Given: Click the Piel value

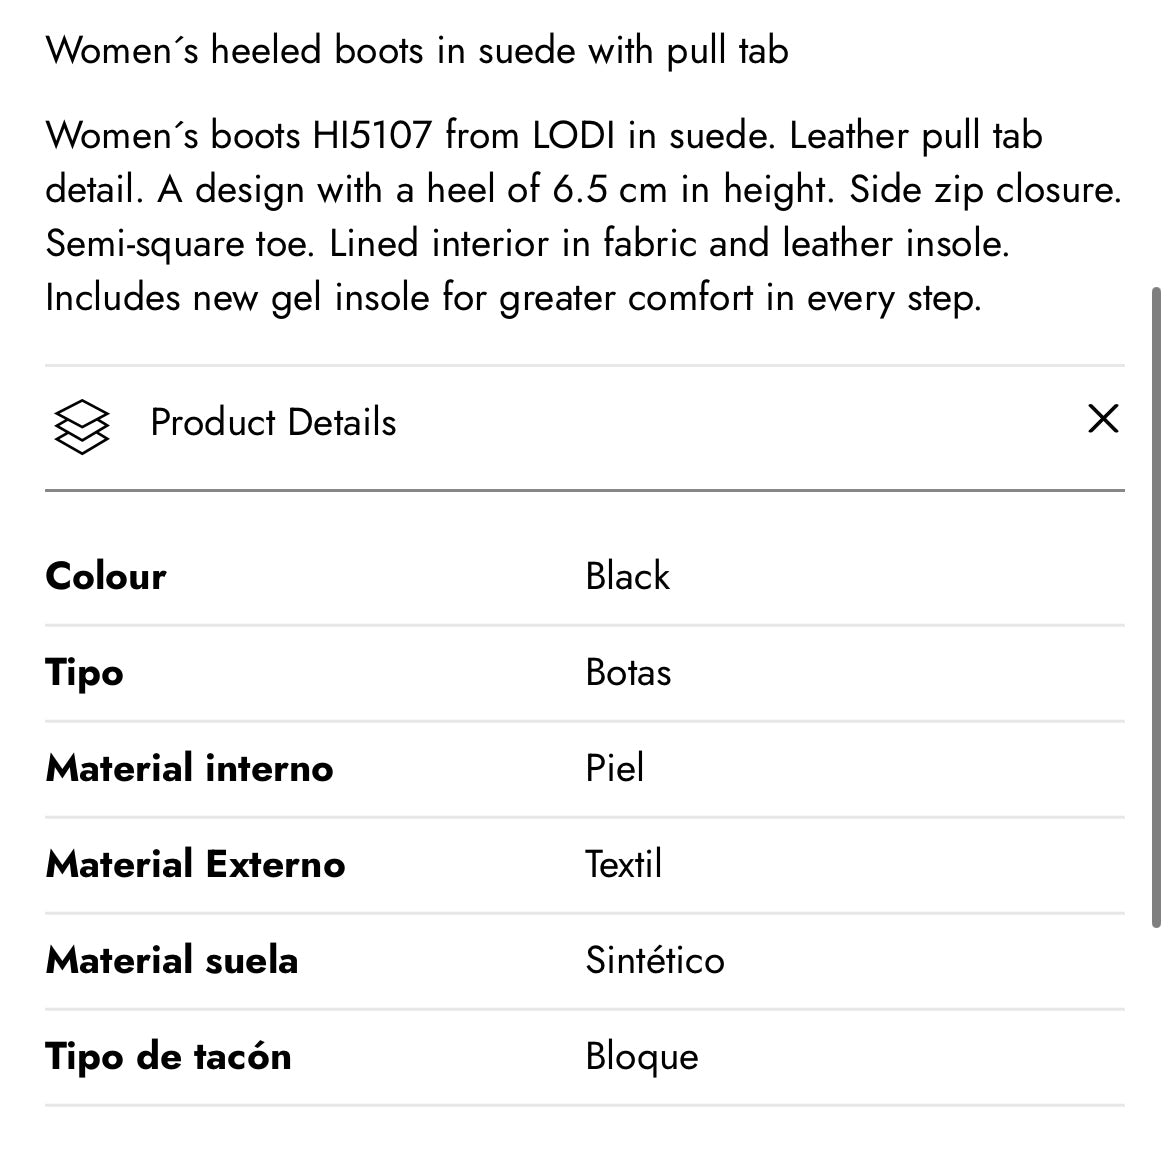Looking at the screenshot, I should pyautogui.click(x=614, y=769).
